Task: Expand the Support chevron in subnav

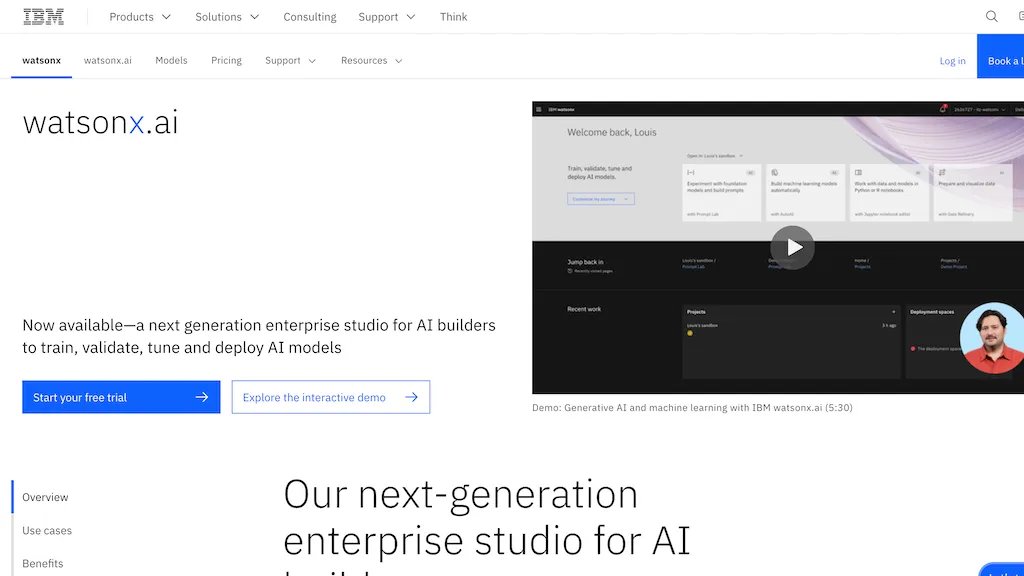Action: pos(290,60)
